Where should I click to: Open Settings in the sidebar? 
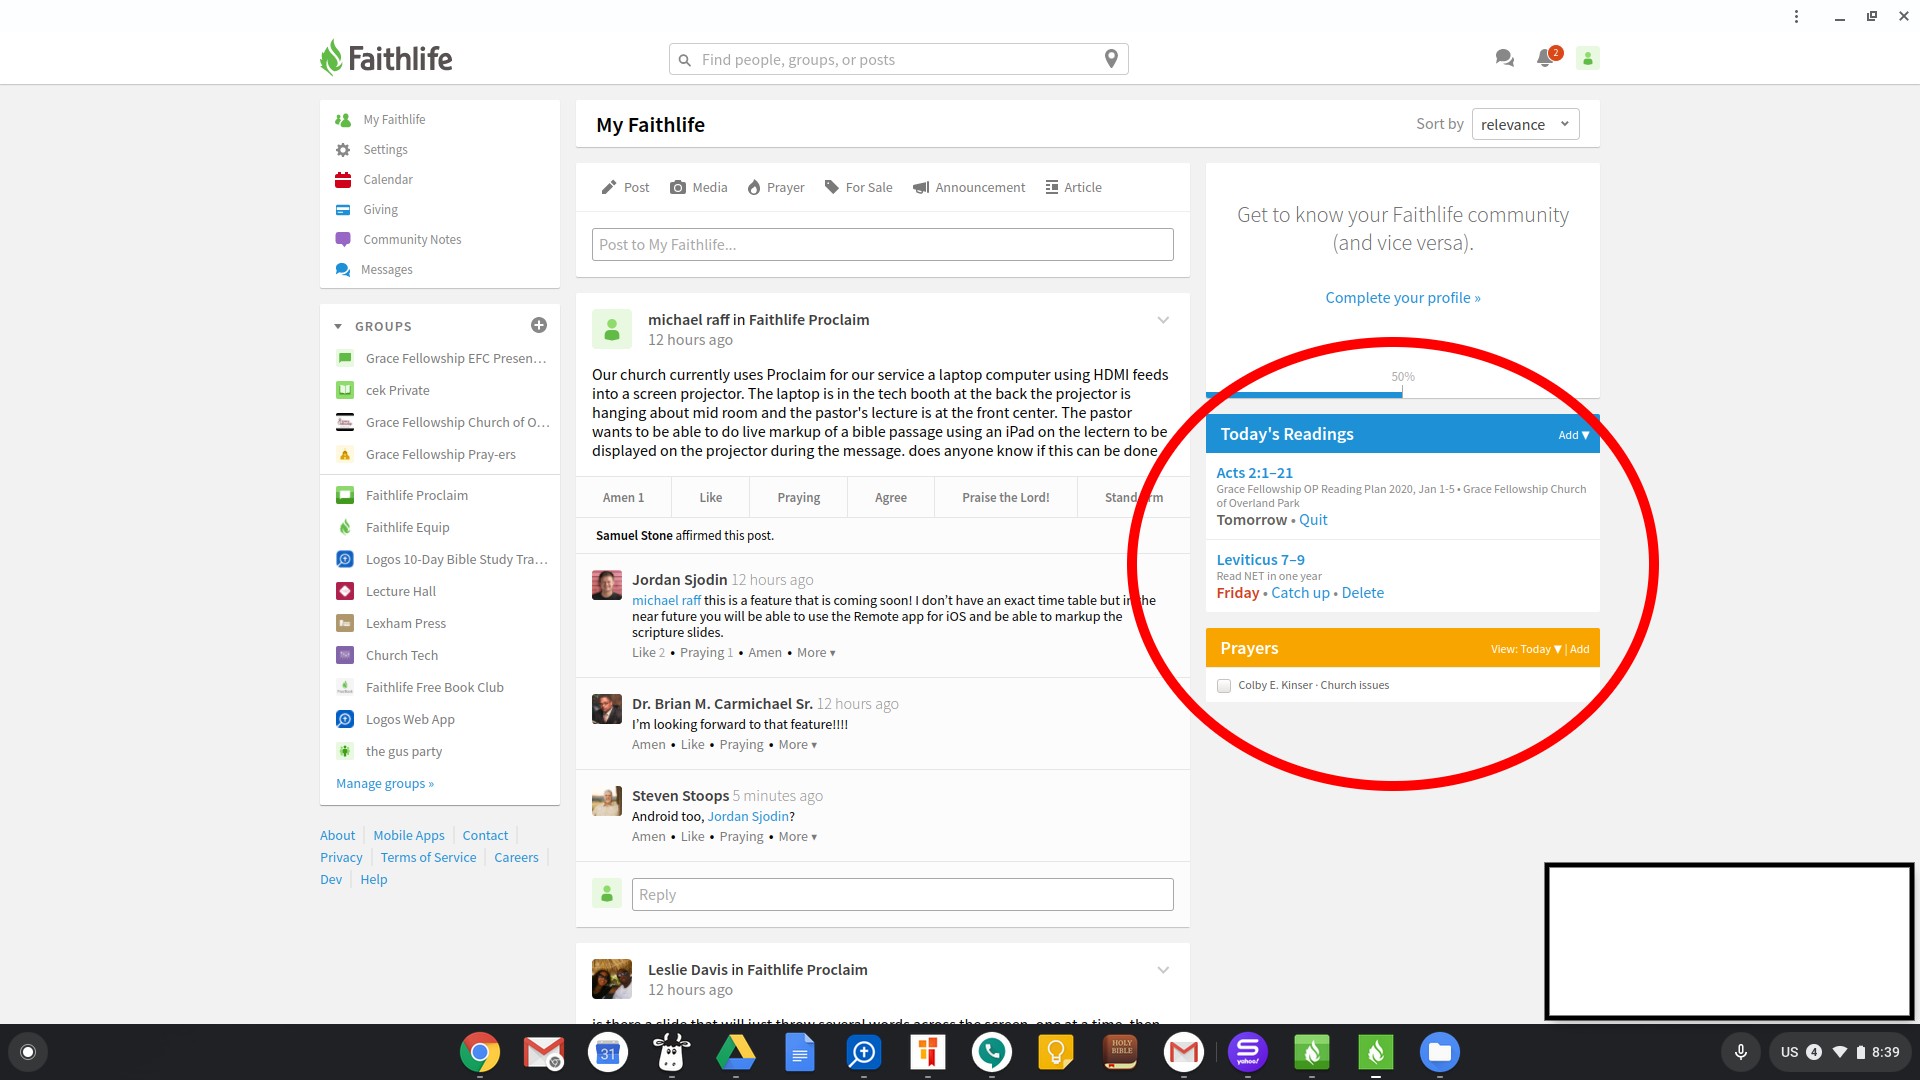pos(385,150)
